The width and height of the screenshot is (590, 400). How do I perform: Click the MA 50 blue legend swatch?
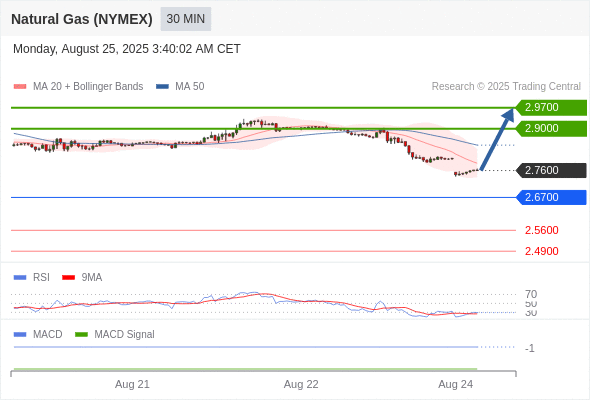click(162, 87)
